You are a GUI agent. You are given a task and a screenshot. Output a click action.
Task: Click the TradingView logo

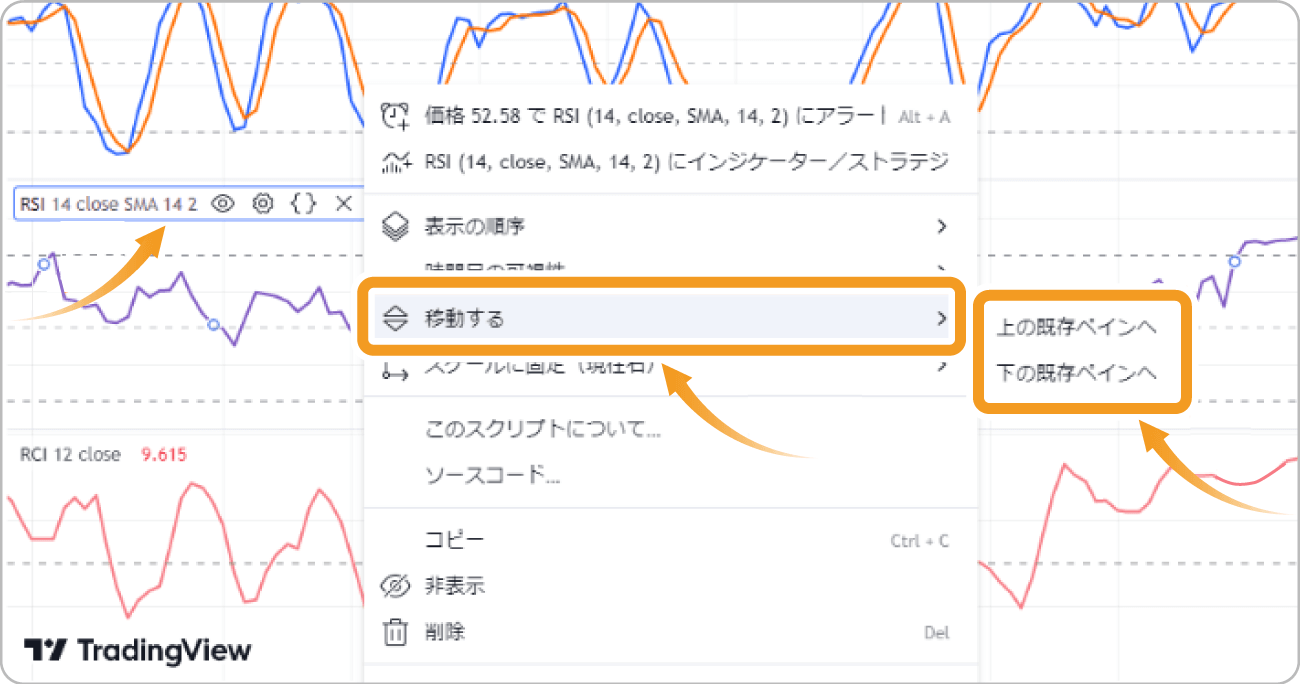[138, 650]
